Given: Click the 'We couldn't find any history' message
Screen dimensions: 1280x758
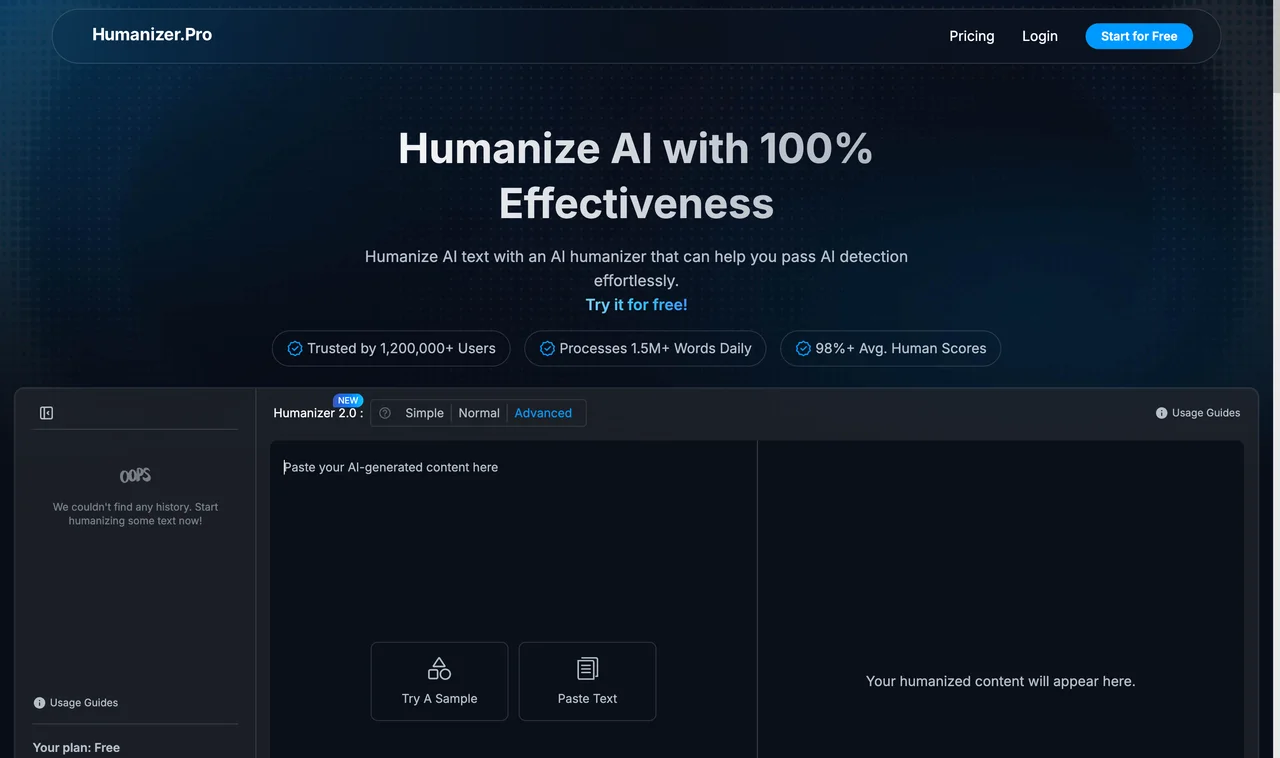Looking at the screenshot, I should click(135, 514).
